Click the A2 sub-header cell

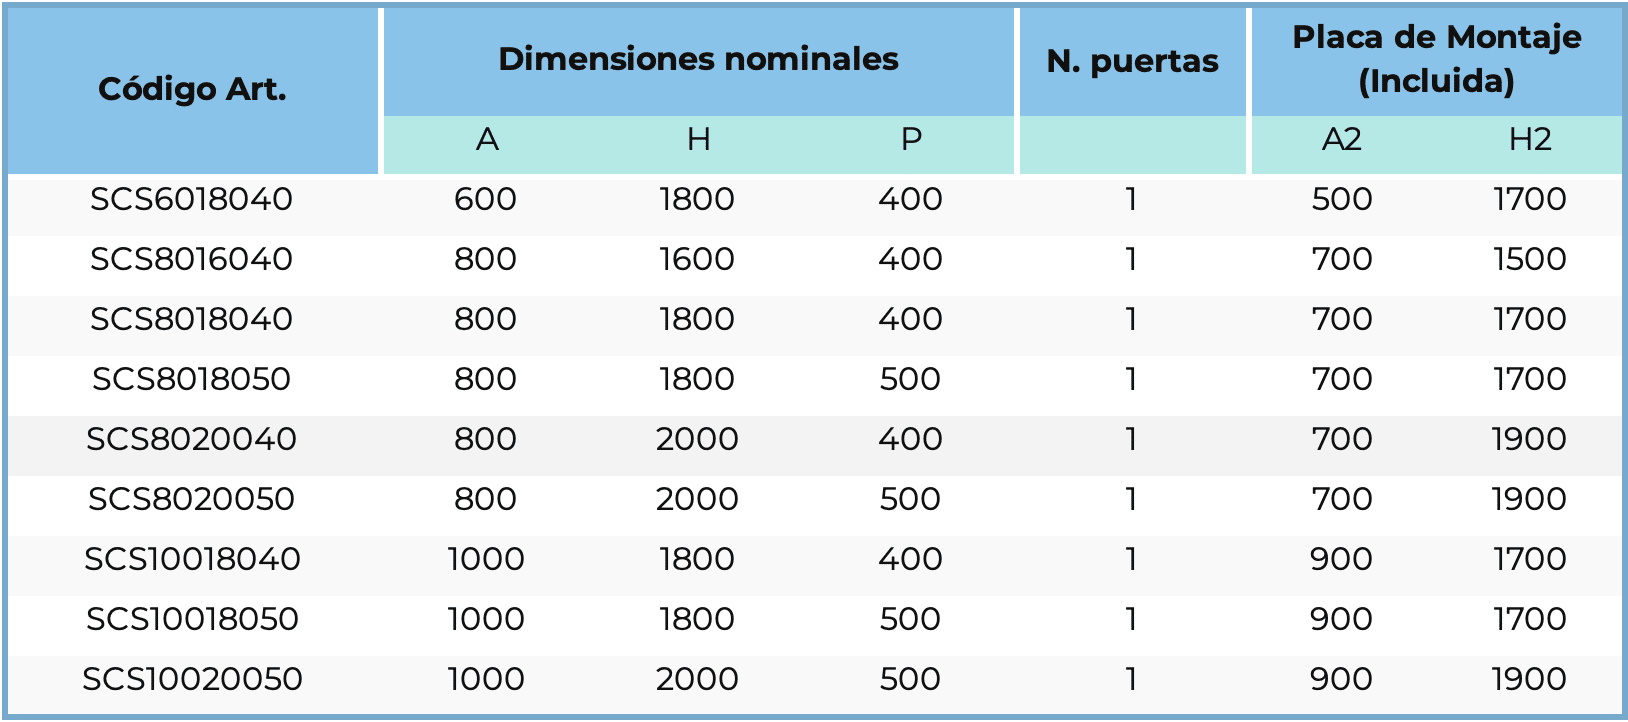[1341, 140]
